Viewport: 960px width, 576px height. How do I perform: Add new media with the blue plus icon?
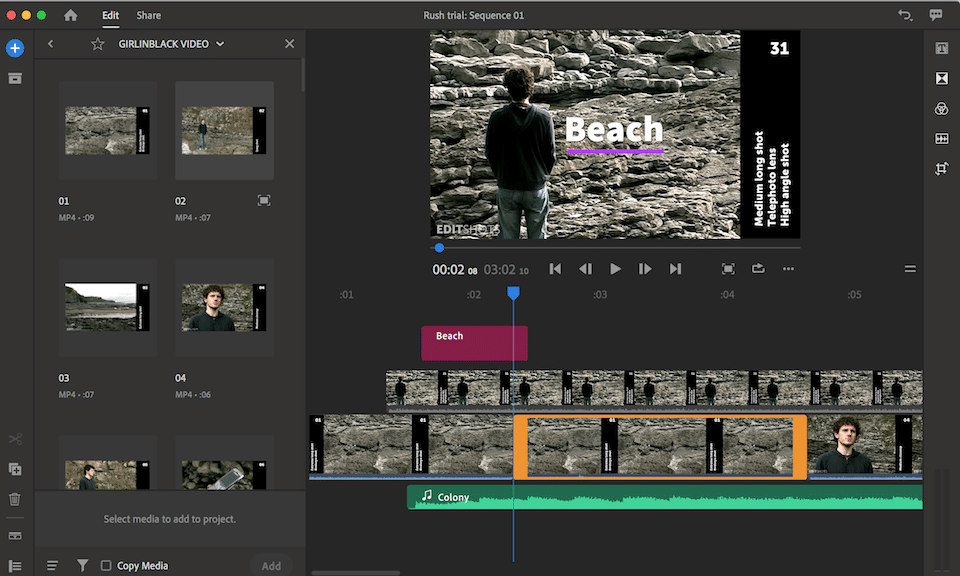[x=13, y=47]
